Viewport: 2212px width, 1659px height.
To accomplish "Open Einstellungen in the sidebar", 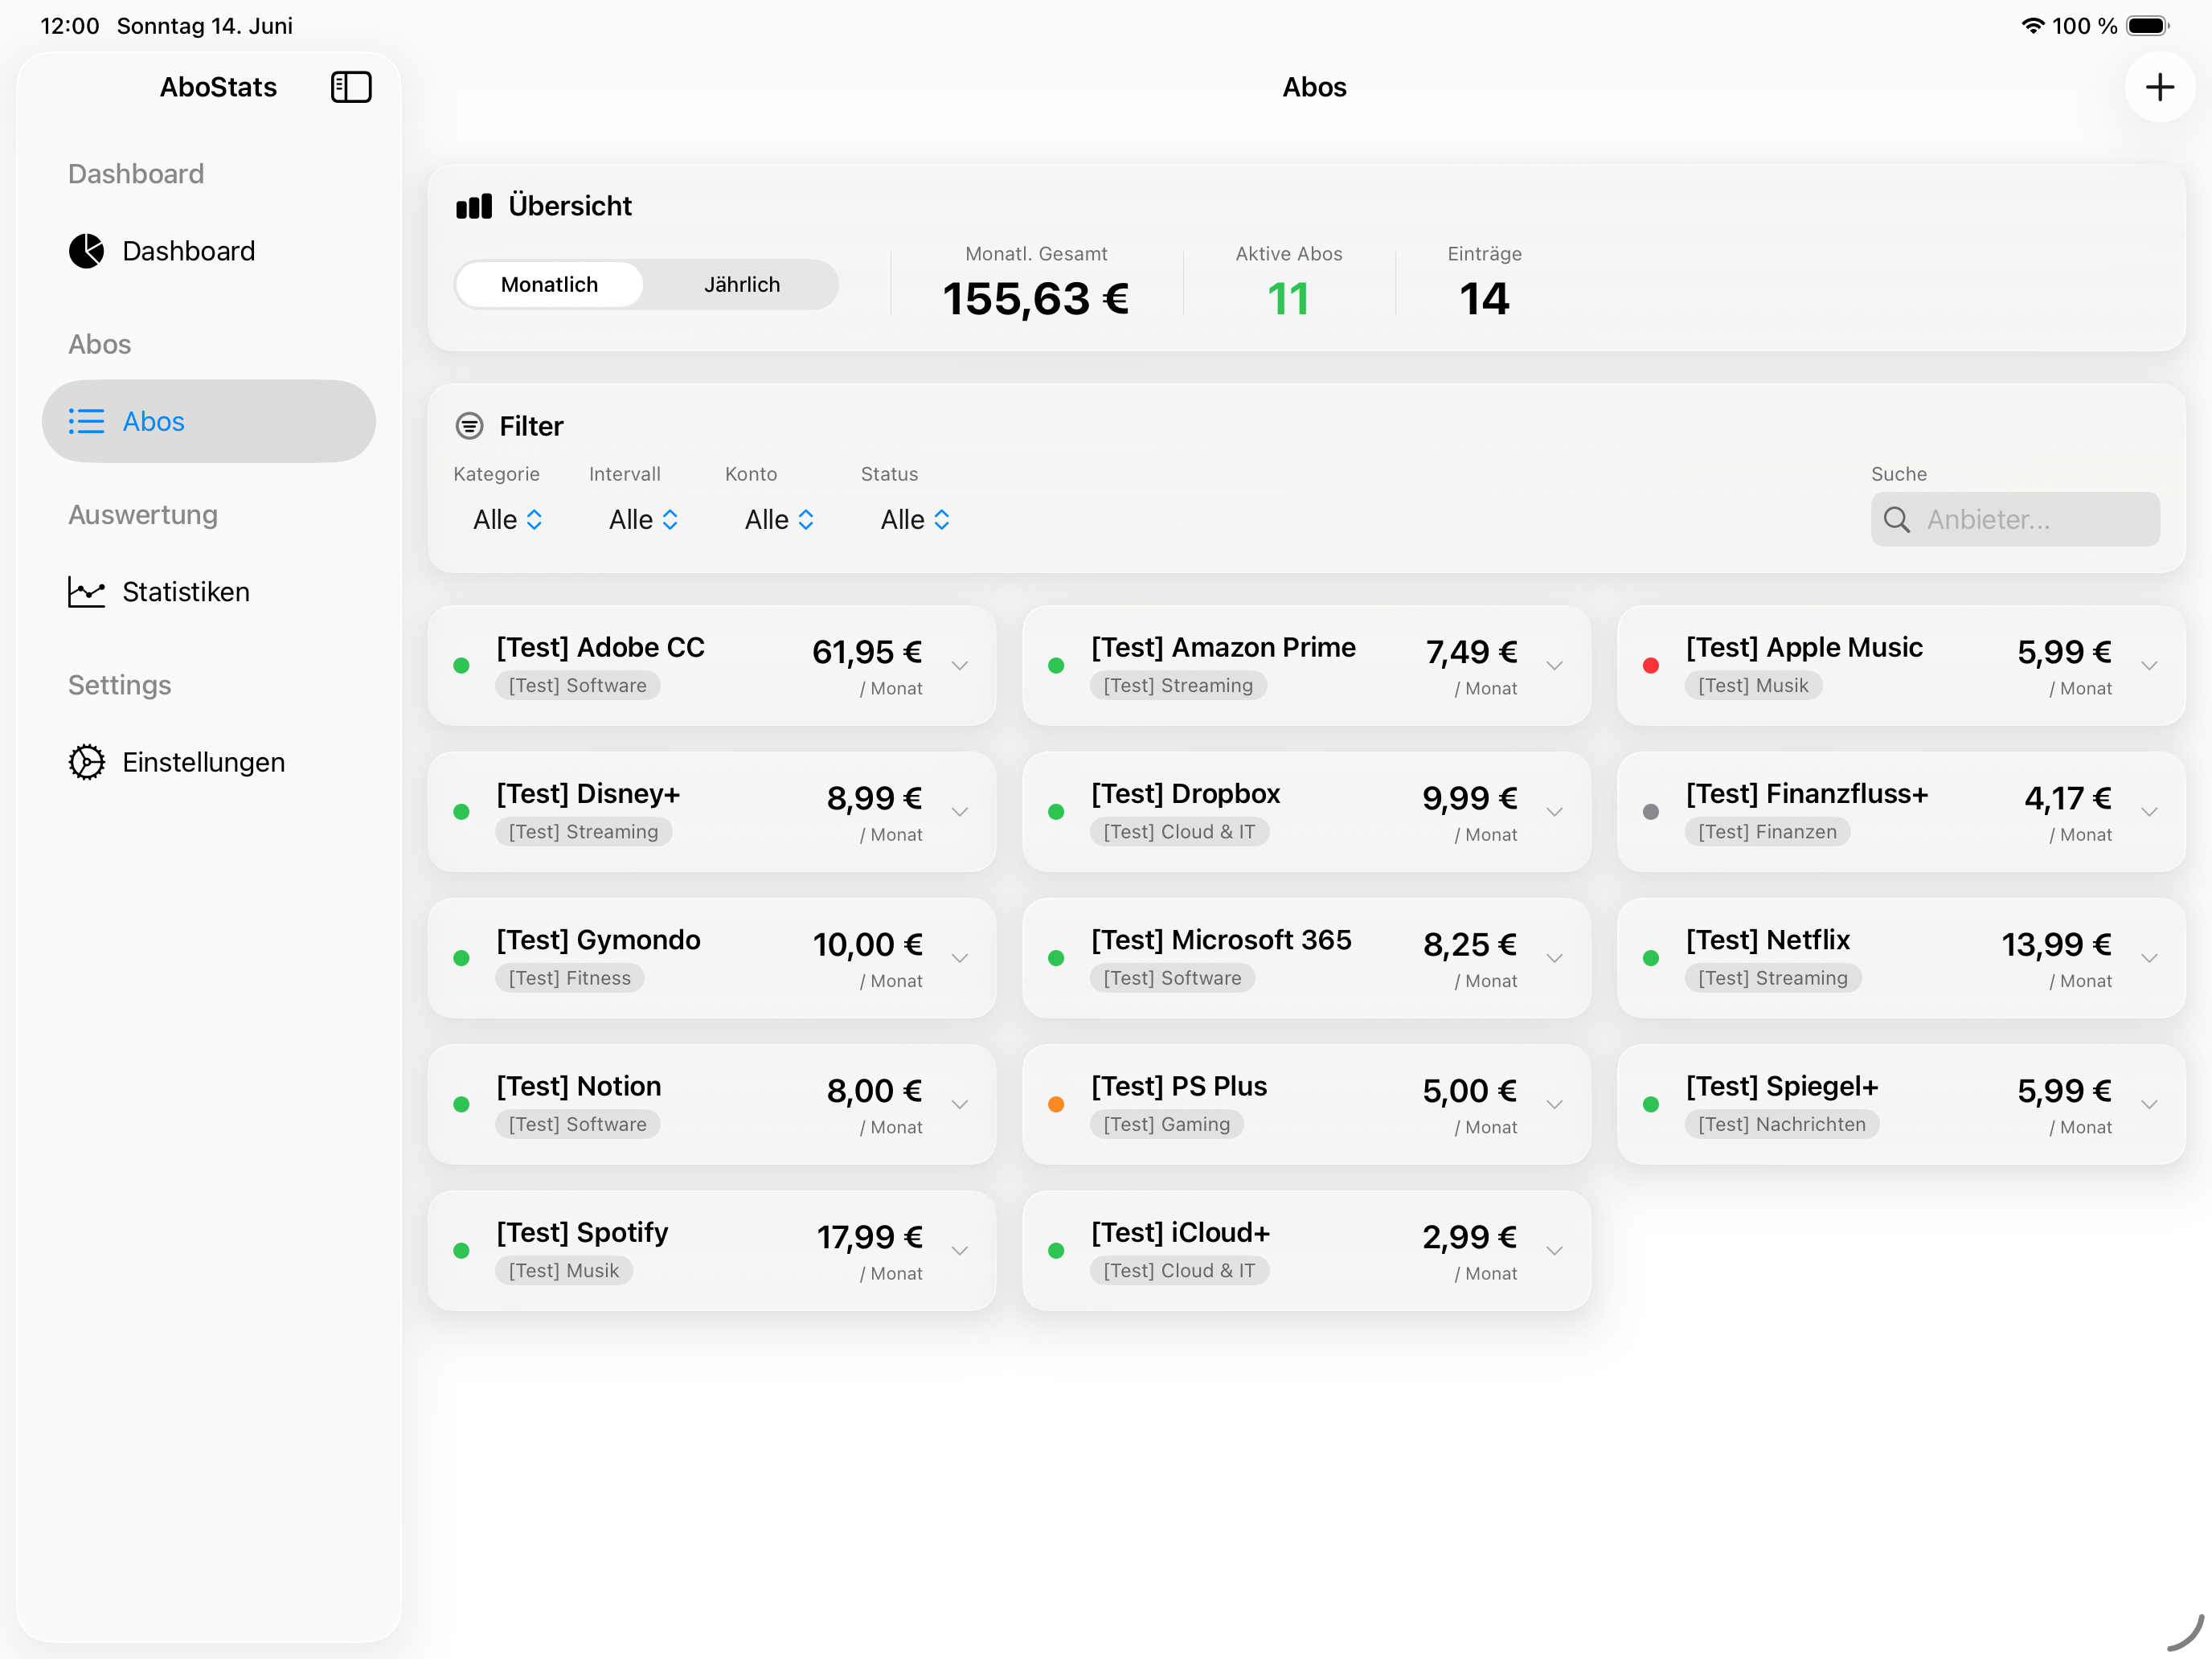I will tap(209, 762).
